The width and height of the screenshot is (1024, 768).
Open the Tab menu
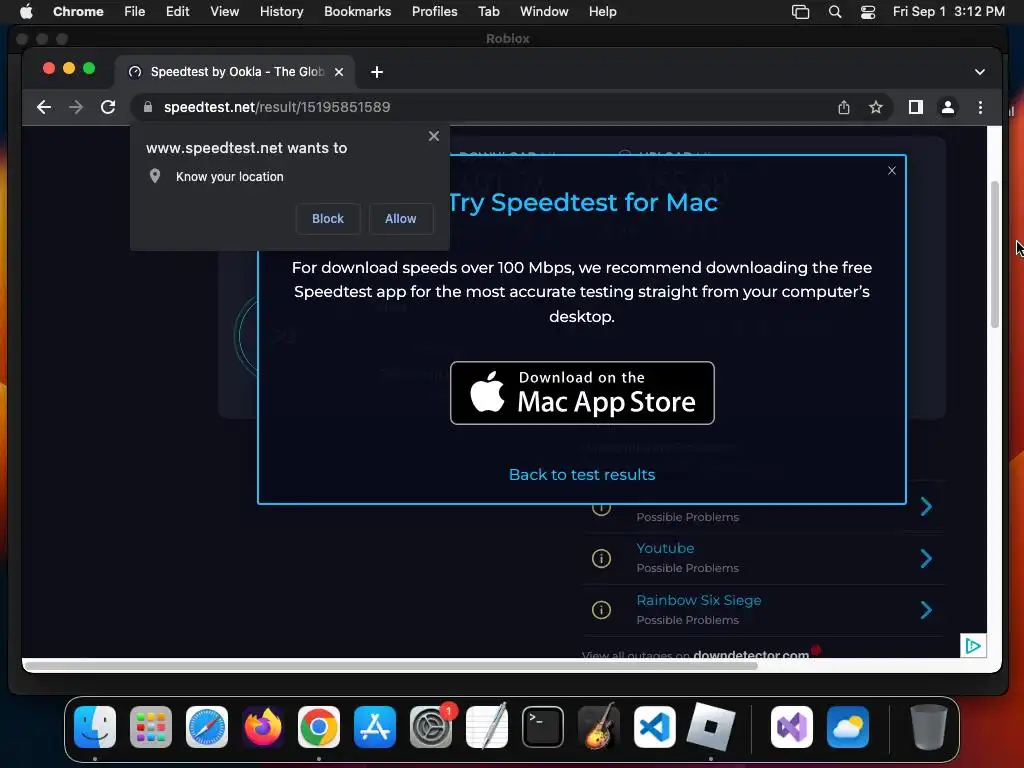click(x=488, y=12)
